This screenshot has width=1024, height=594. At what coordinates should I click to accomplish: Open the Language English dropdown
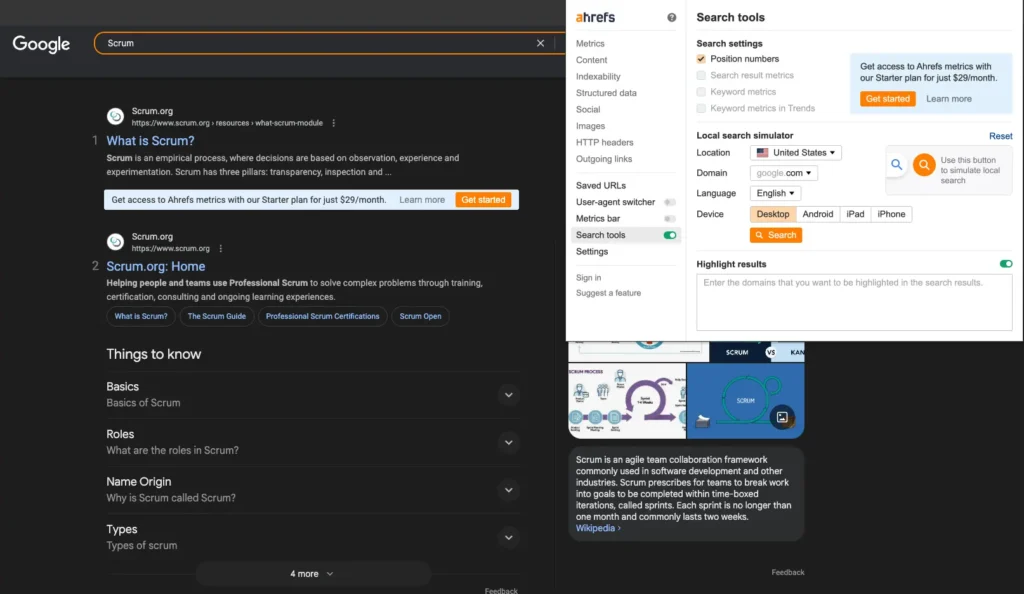pyautogui.click(x=775, y=193)
